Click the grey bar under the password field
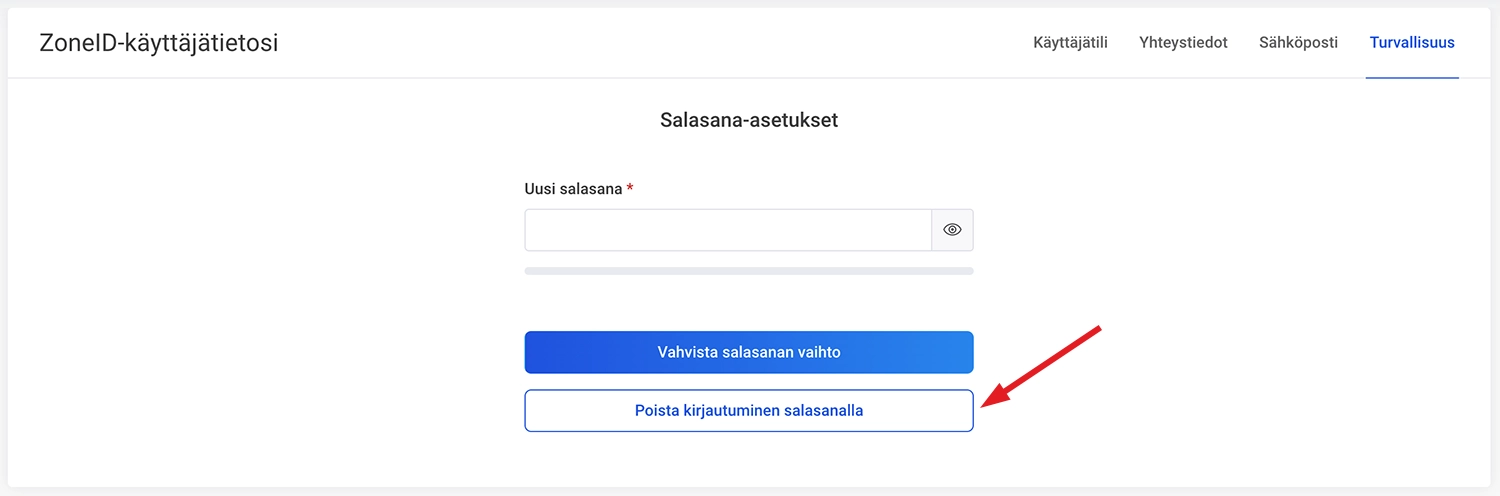The height and width of the screenshot is (496, 1500). point(748,271)
